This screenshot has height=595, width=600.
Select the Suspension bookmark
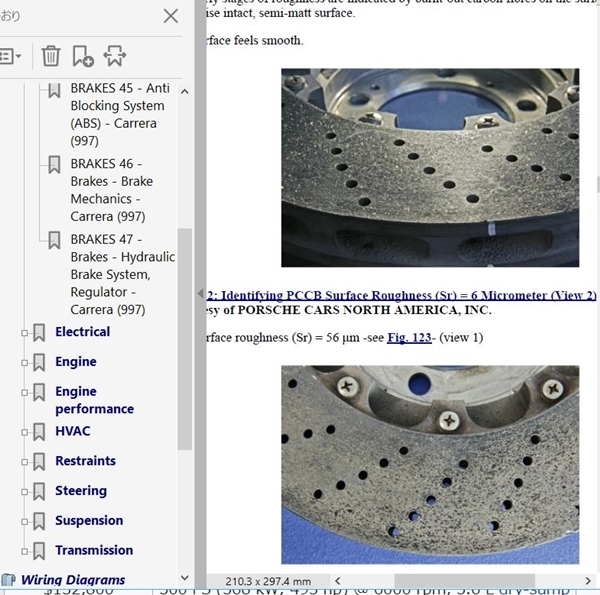click(x=89, y=521)
